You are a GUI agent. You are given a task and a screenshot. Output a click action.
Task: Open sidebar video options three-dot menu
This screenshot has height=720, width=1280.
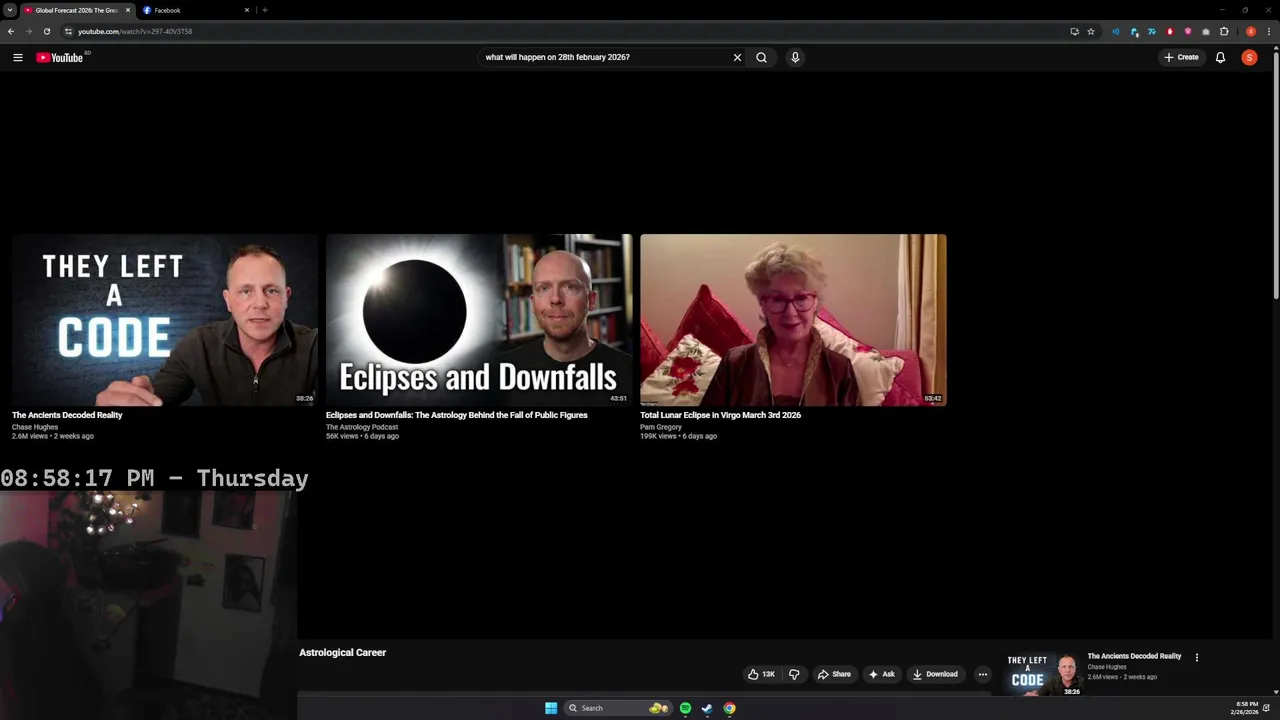pyautogui.click(x=1196, y=658)
